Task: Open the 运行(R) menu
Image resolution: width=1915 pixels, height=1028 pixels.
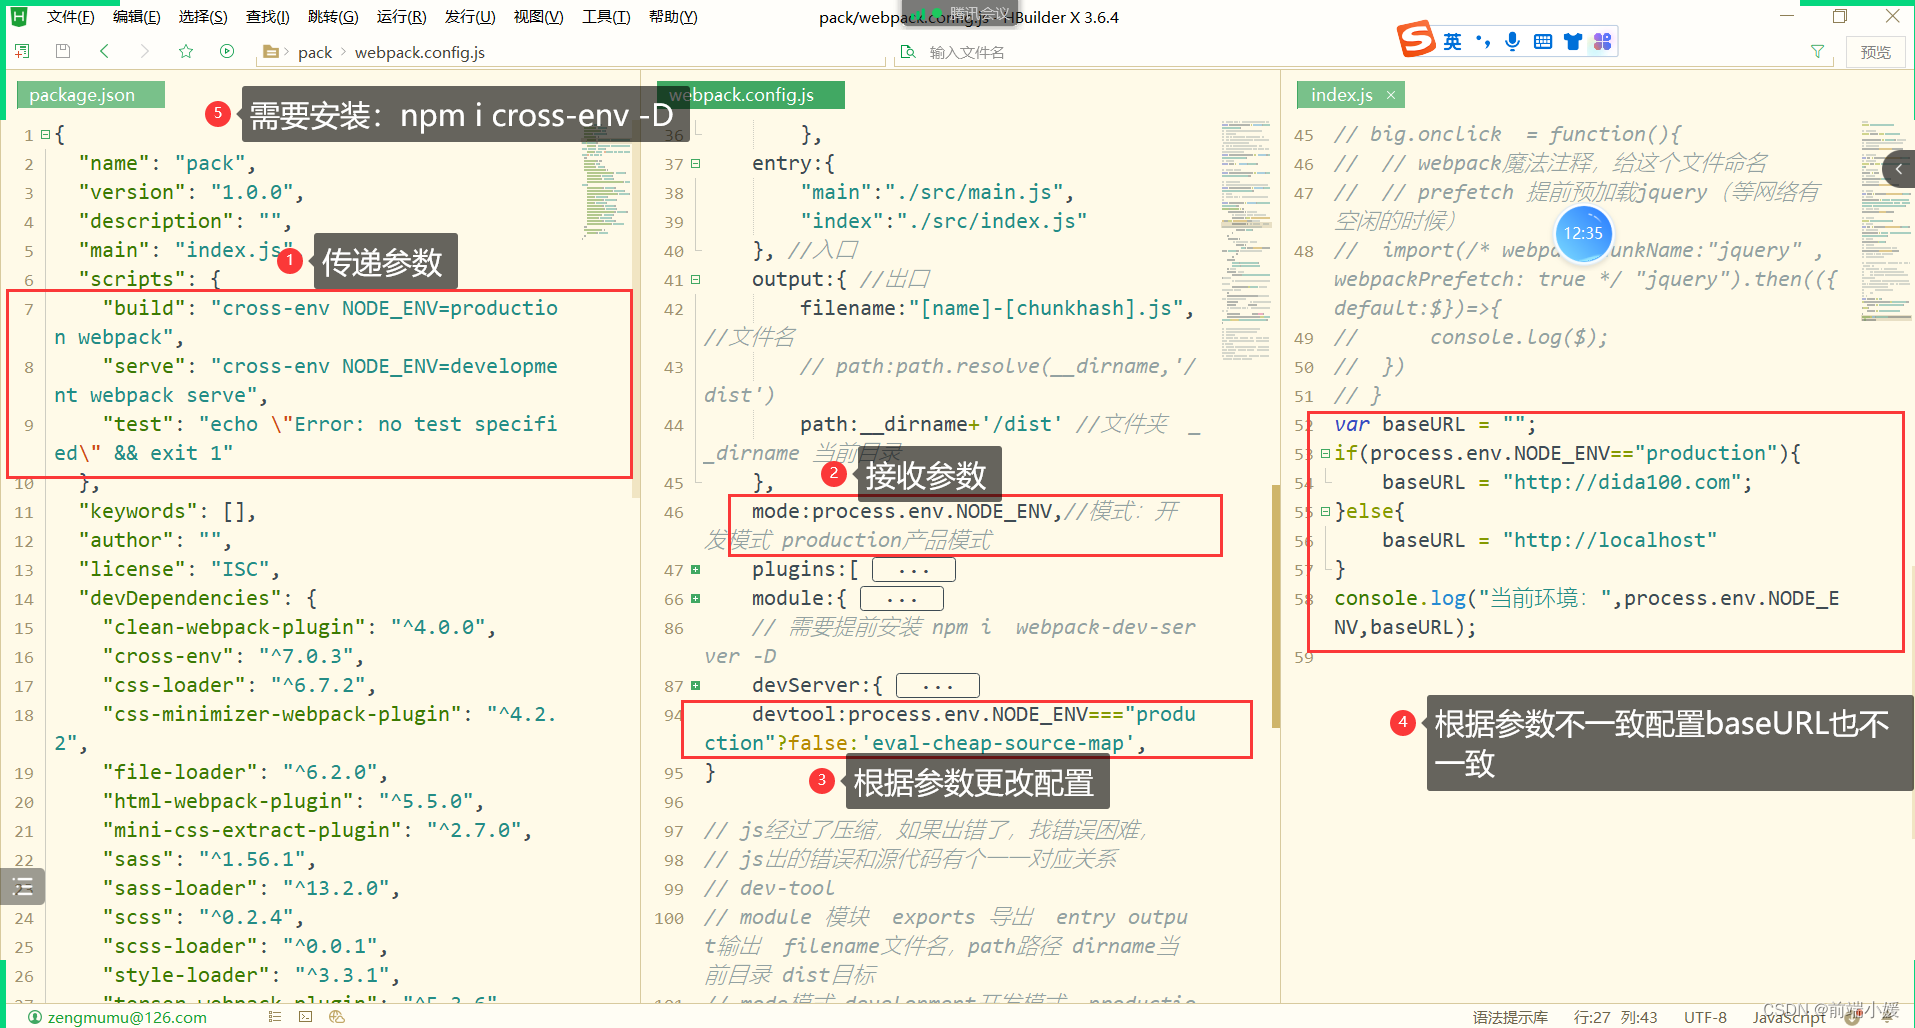Action: [x=401, y=17]
